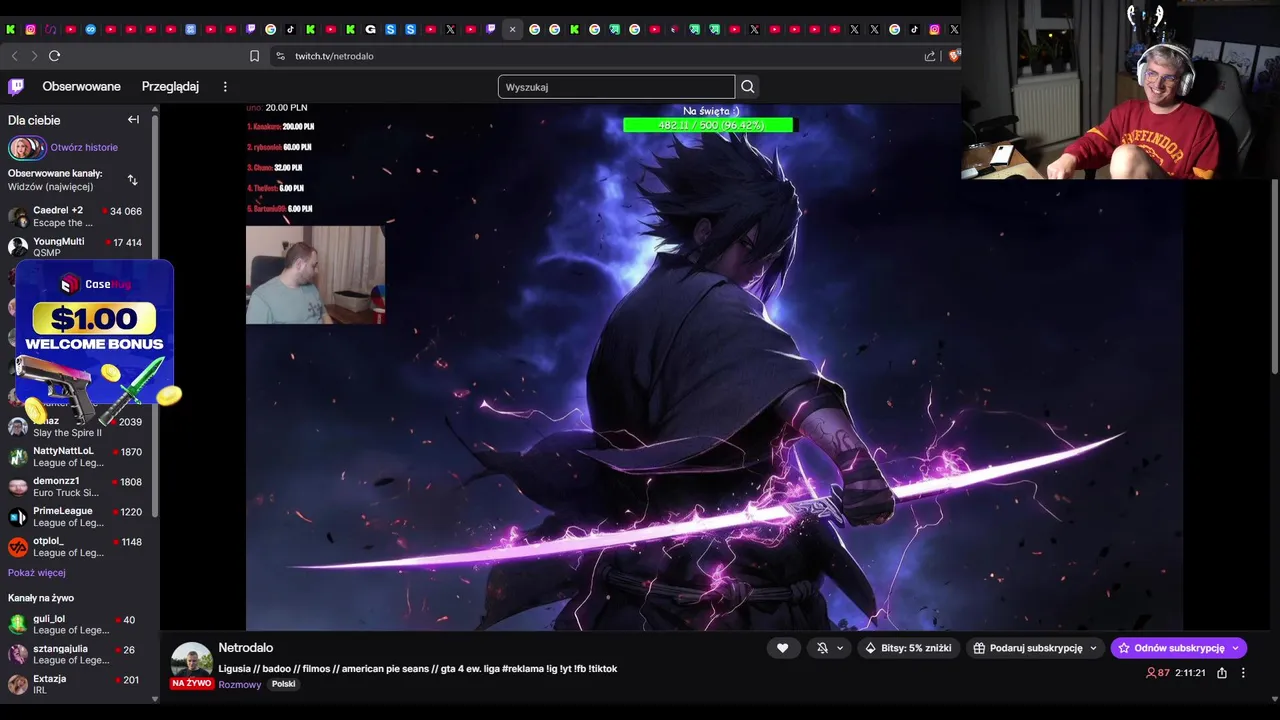Bookmark this page
1280x720 pixels.
254,56
